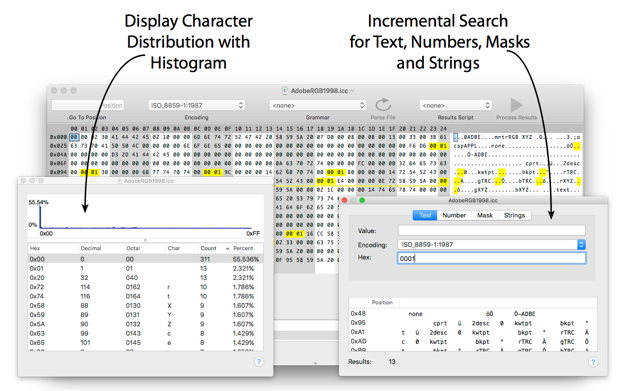Image resolution: width=626 pixels, height=391 pixels.
Task: Click the sort arrow beside the Count column
Action: [x=228, y=248]
